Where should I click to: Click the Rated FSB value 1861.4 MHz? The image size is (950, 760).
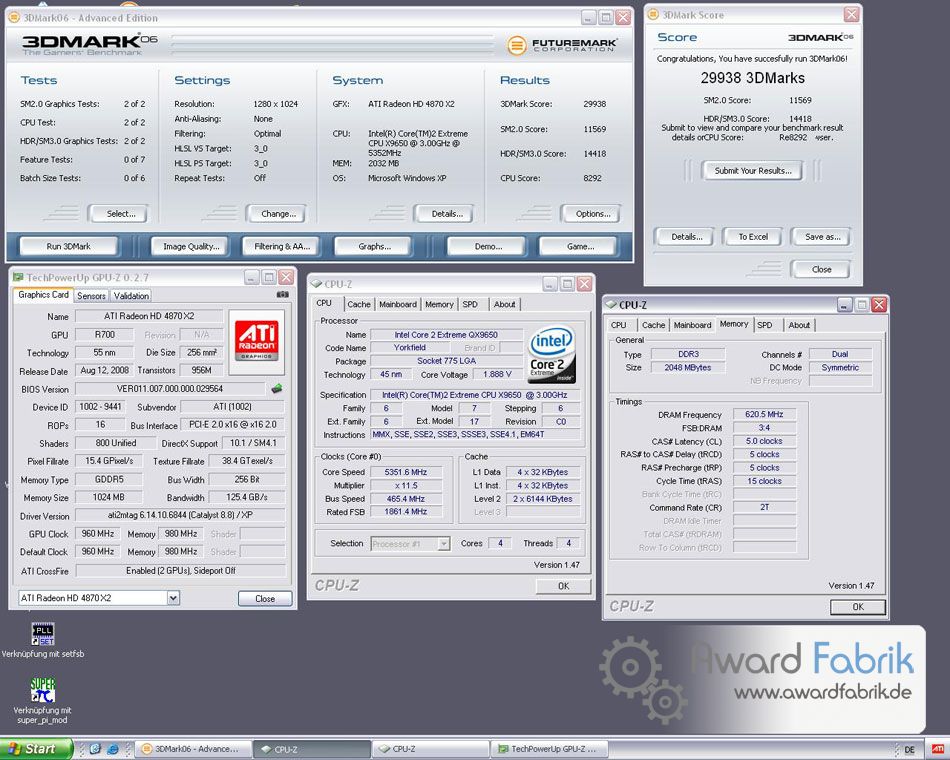405,512
